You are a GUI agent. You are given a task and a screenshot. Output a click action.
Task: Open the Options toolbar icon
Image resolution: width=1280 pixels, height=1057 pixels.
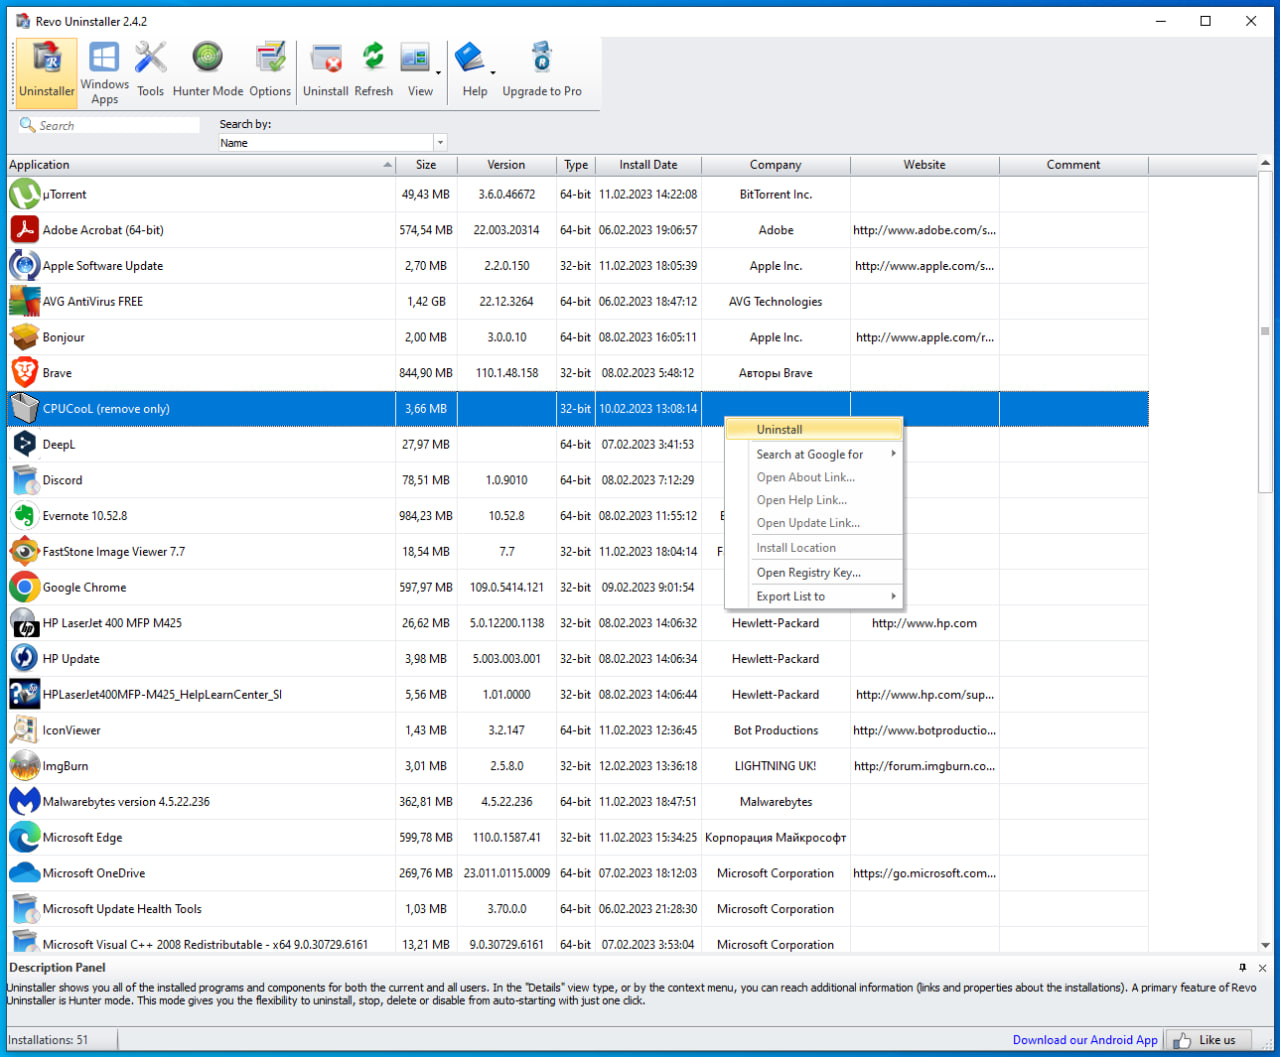pos(270,70)
